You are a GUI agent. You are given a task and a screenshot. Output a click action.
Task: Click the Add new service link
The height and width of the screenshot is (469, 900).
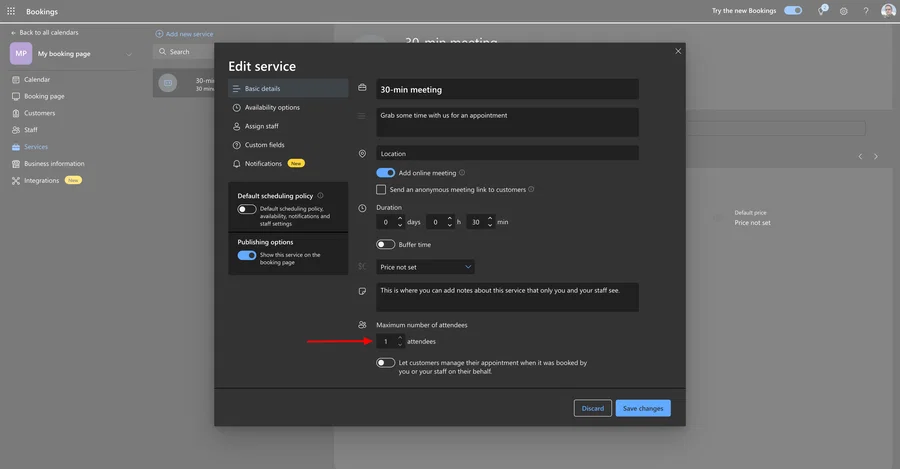tap(184, 34)
